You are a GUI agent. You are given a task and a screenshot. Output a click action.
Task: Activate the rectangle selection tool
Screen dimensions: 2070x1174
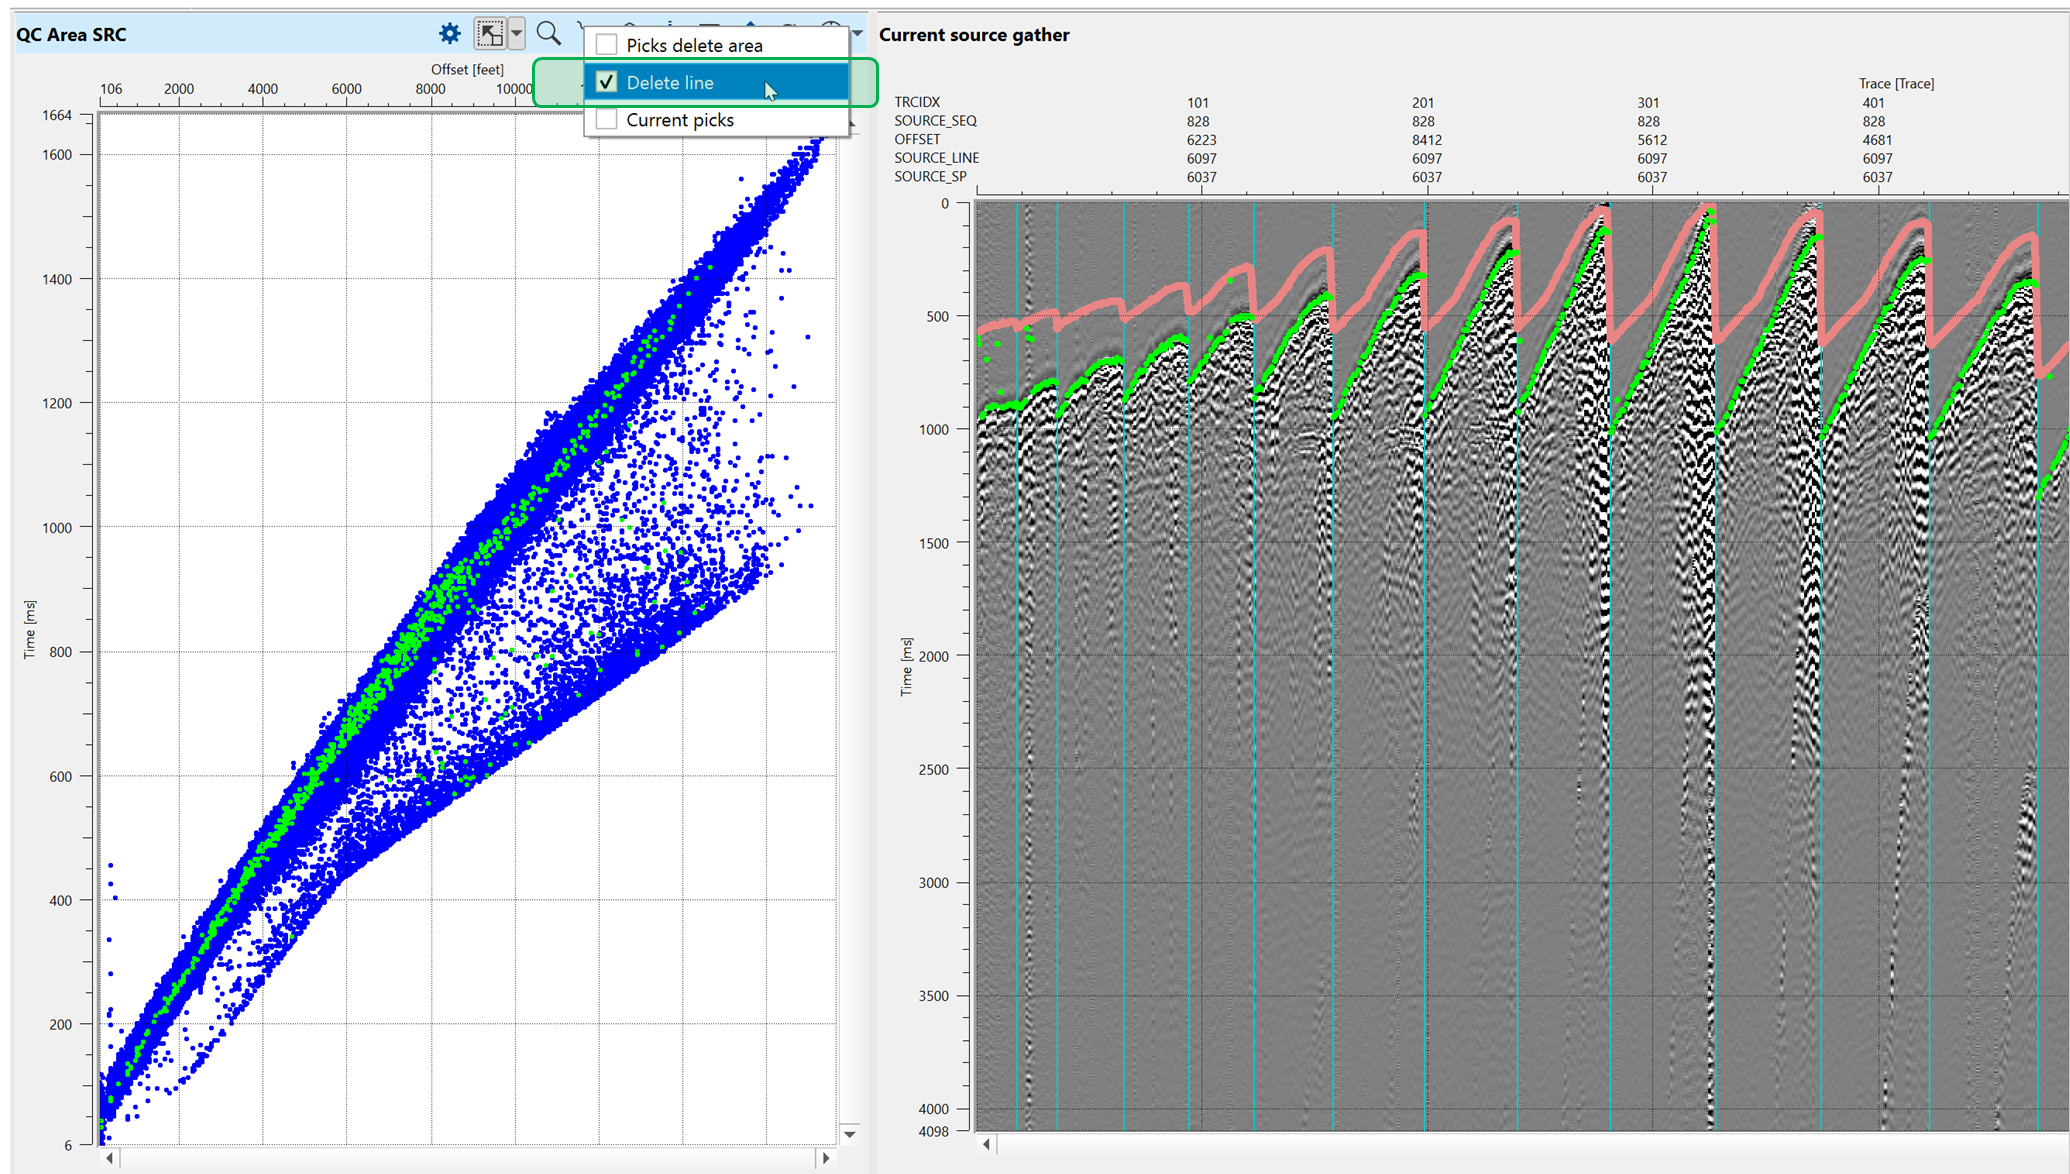490,34
